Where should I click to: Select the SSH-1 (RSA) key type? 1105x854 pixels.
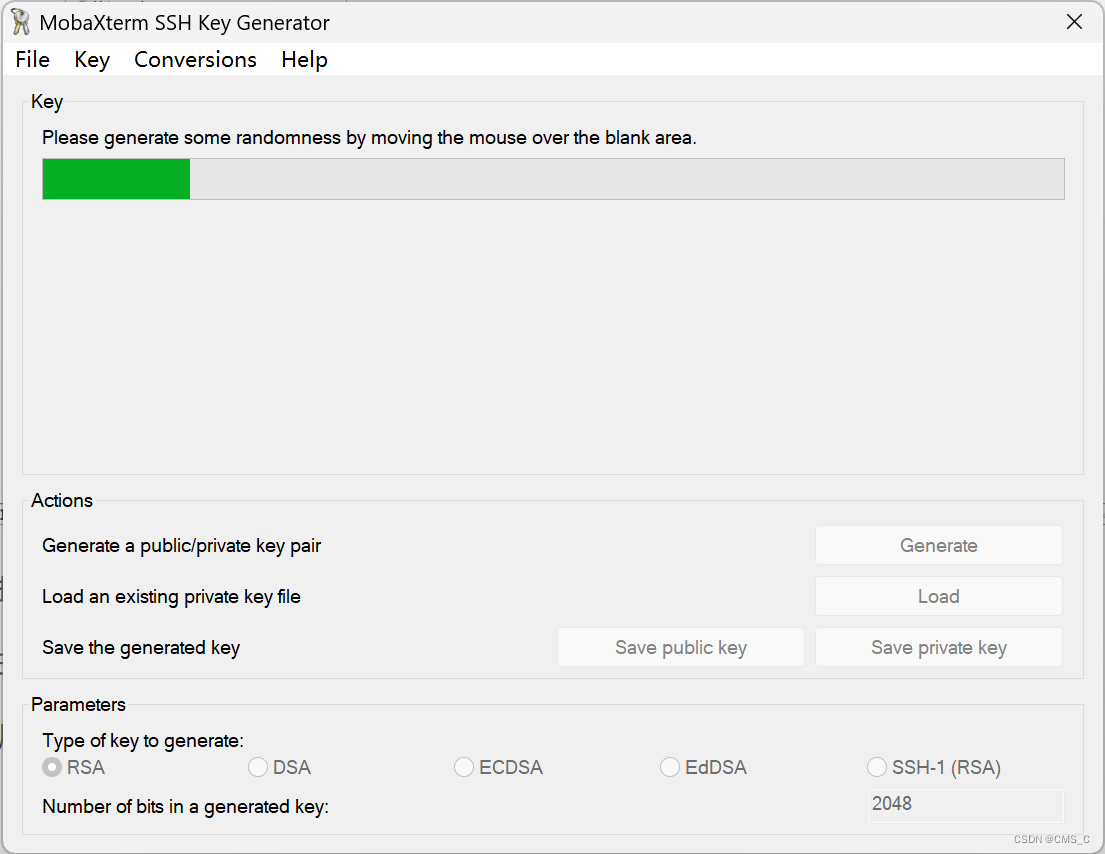pos(934,767)
